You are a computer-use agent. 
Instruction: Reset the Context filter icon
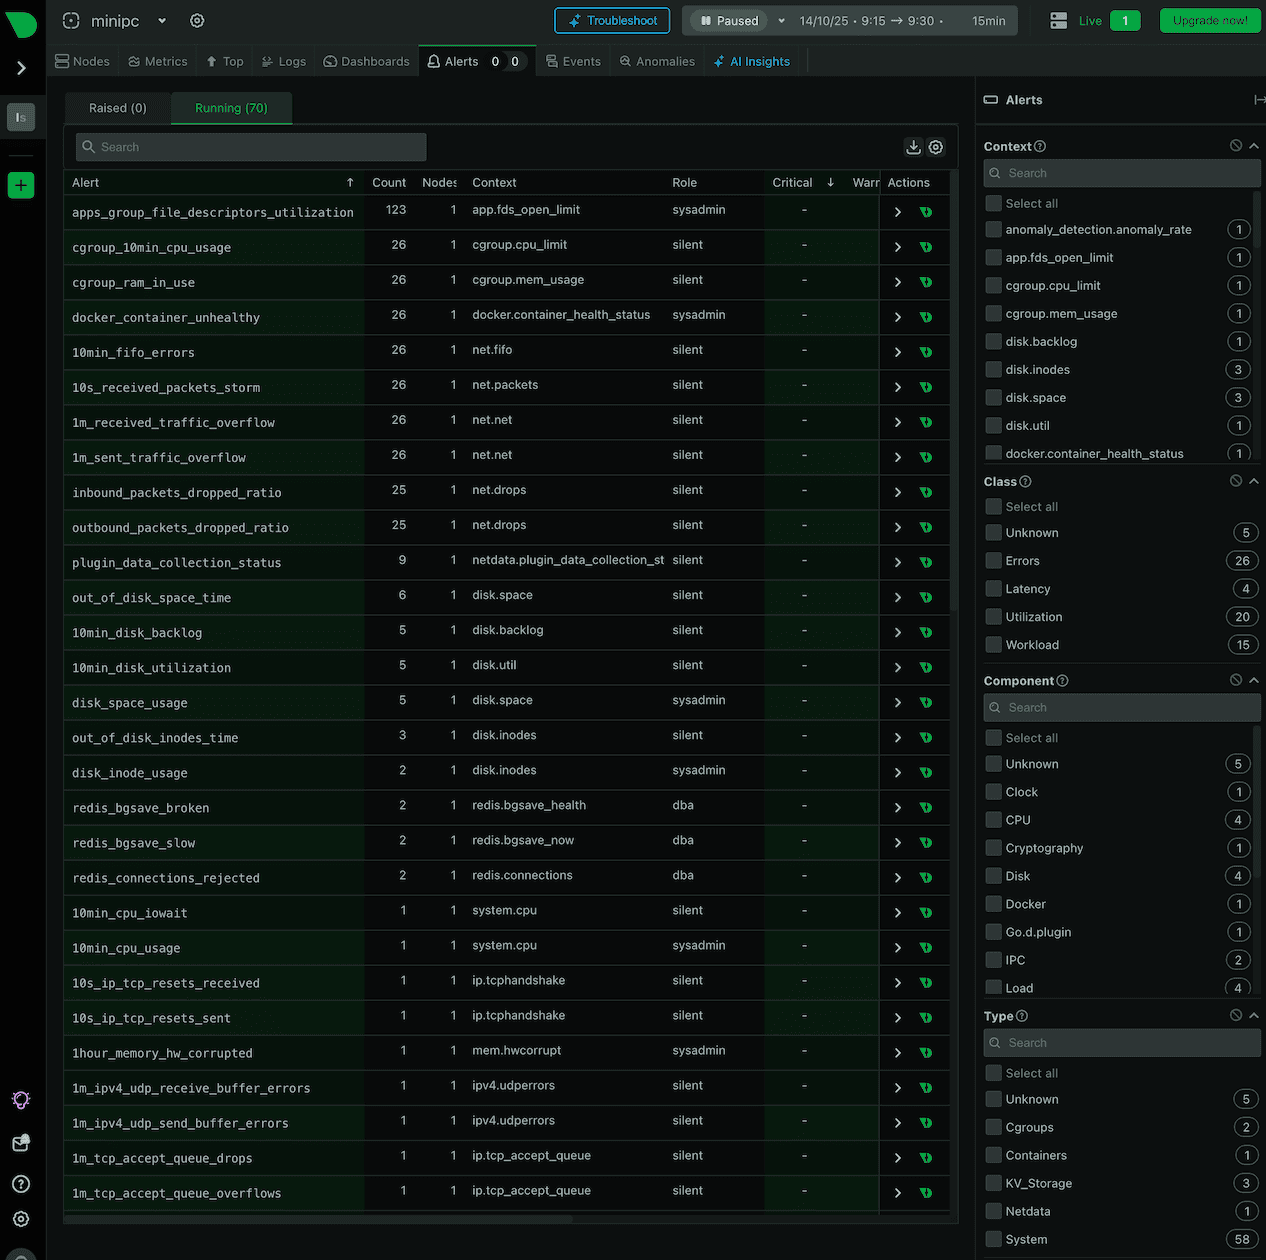(x=1236, y=146)
